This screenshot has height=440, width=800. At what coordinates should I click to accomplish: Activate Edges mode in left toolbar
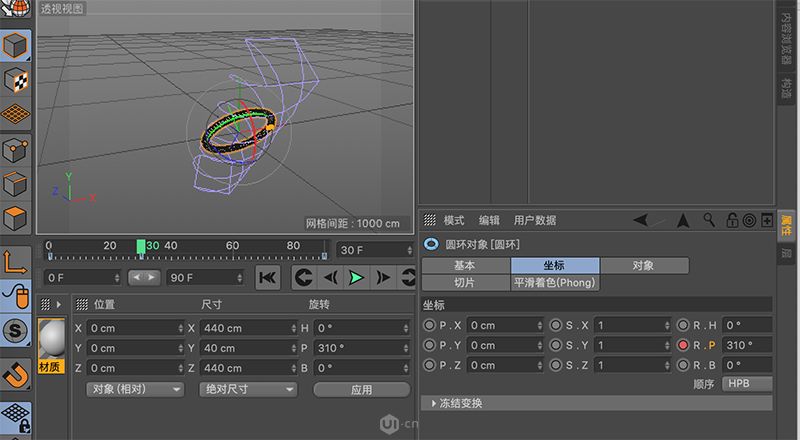coord(16,184)
